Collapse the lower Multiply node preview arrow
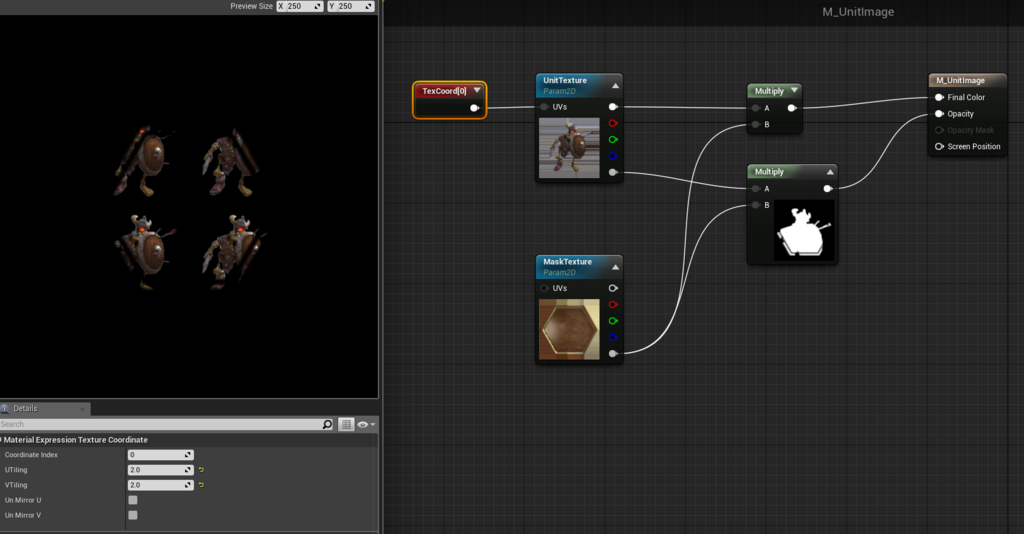The height and width of the screenshot is (534, 1024). 830,172
